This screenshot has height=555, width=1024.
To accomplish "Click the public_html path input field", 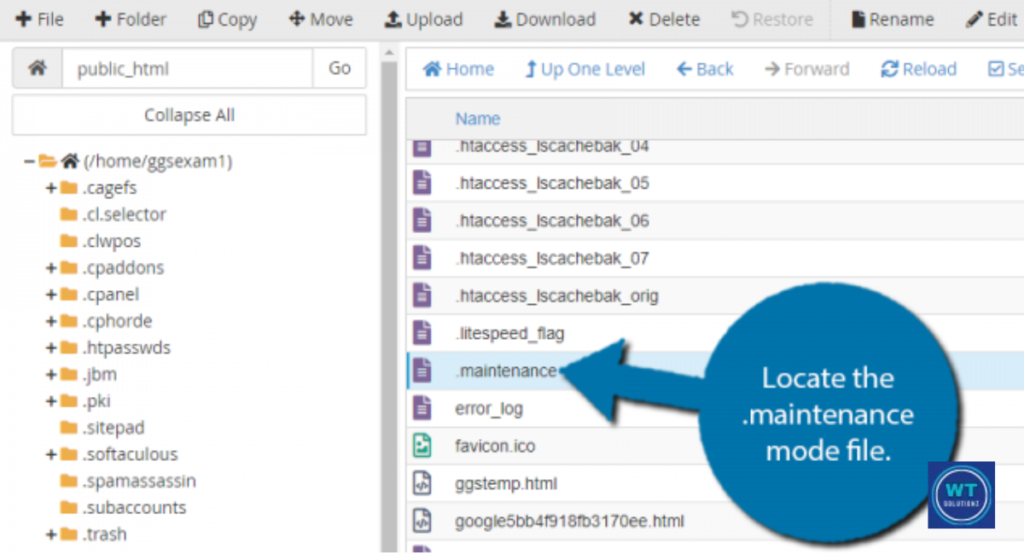I will click(187, 69).
